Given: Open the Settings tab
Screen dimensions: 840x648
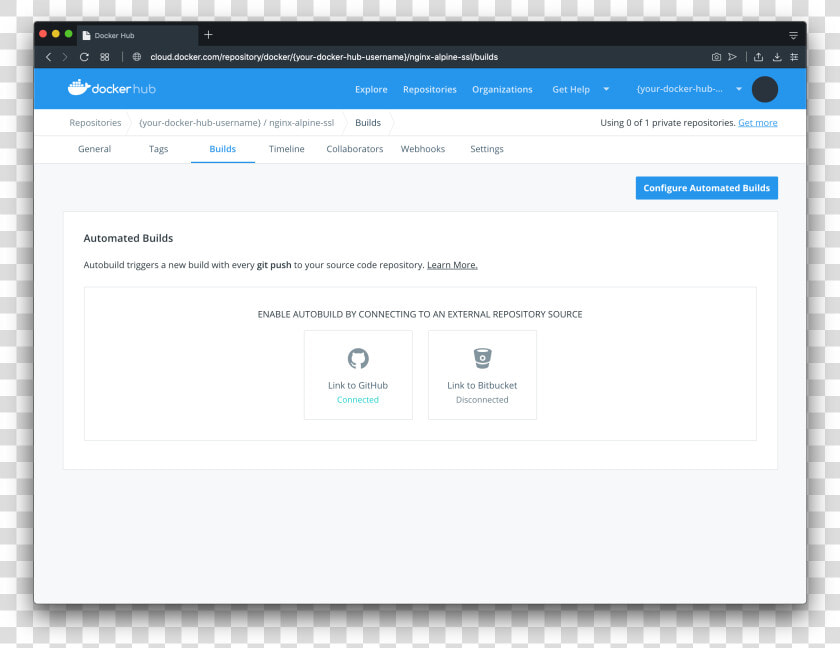Looking at the screenshot, I should [486, 149].
